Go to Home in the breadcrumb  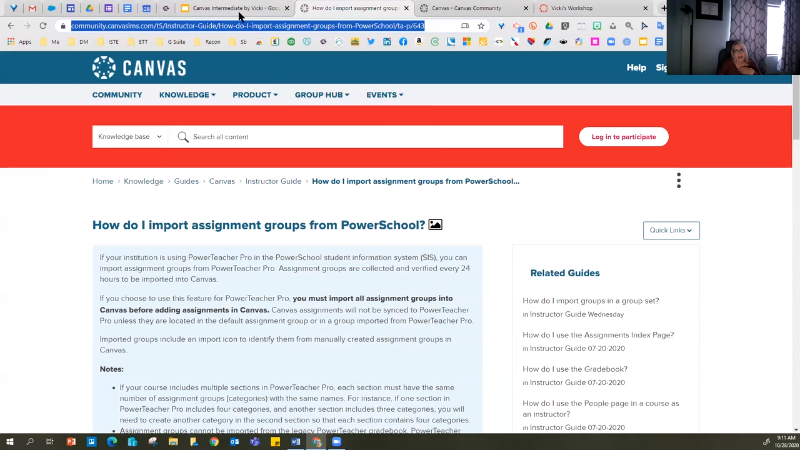(103, 181)
